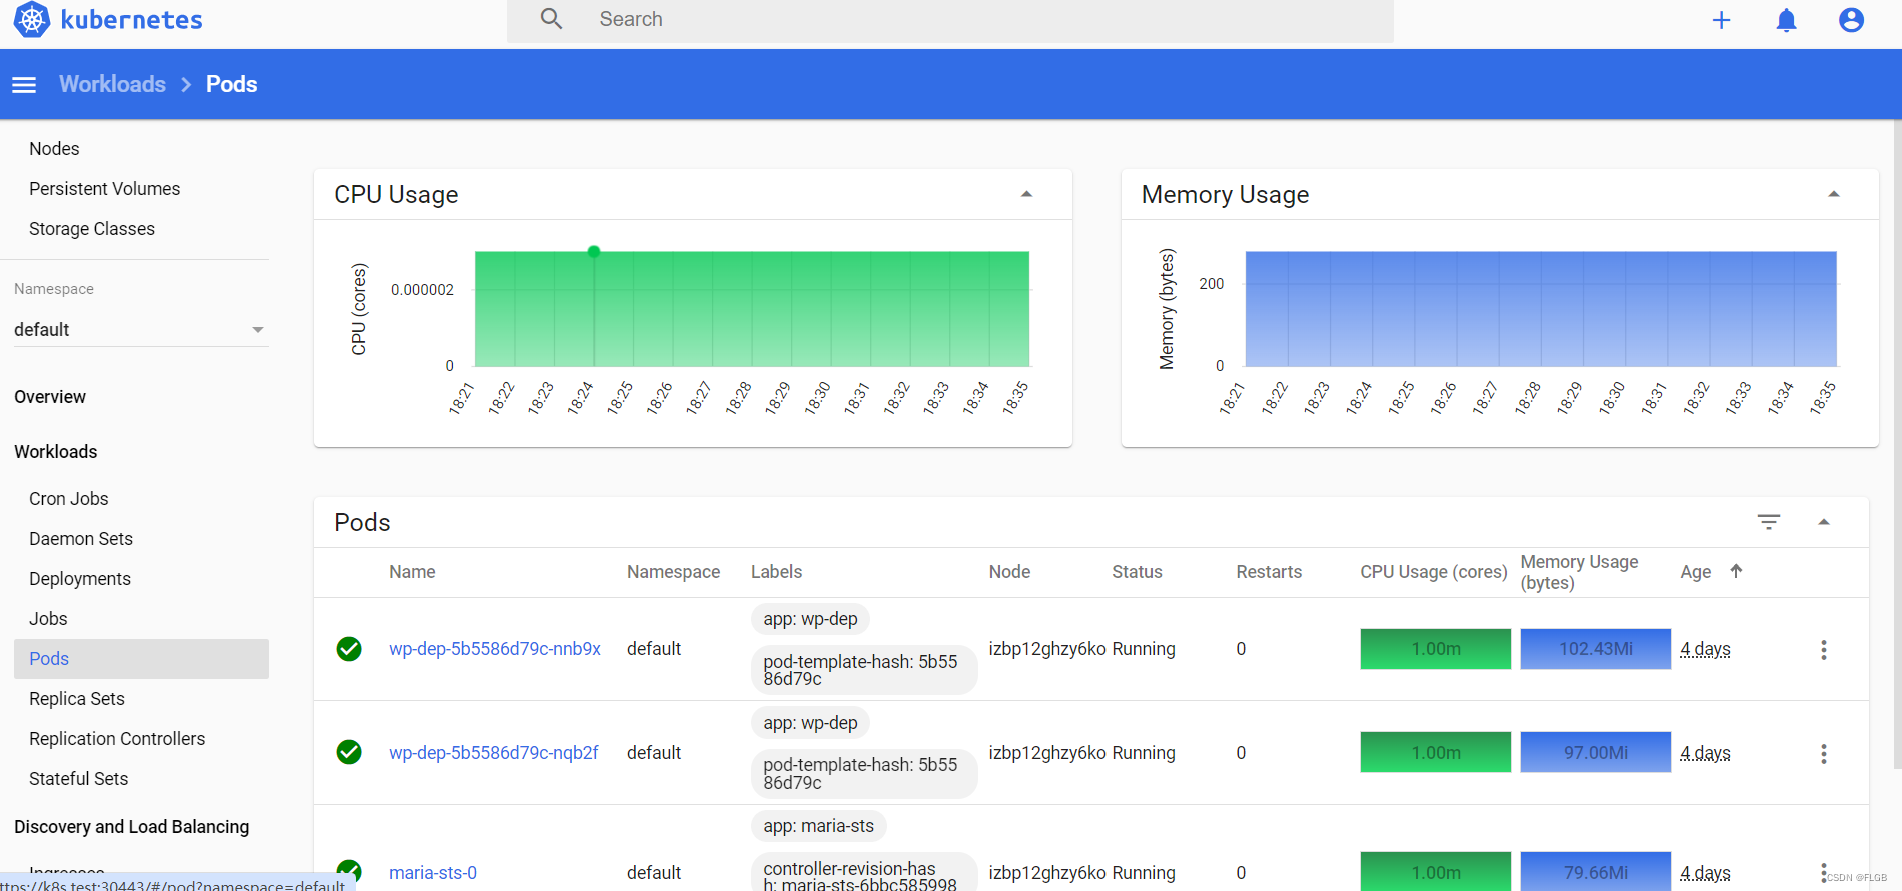Screen dimensions: 1902x891
Task: Open Workloads section in sidebar
Action: [x=56, y=452]
